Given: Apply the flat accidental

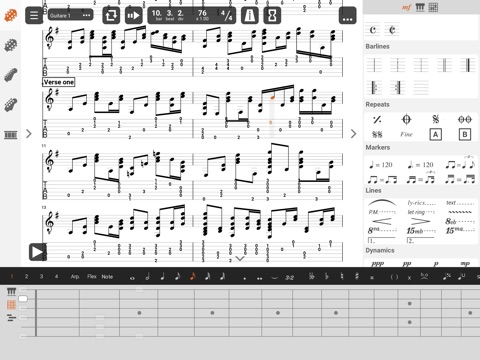Looking at the screenshot, I should click(327, 276).
